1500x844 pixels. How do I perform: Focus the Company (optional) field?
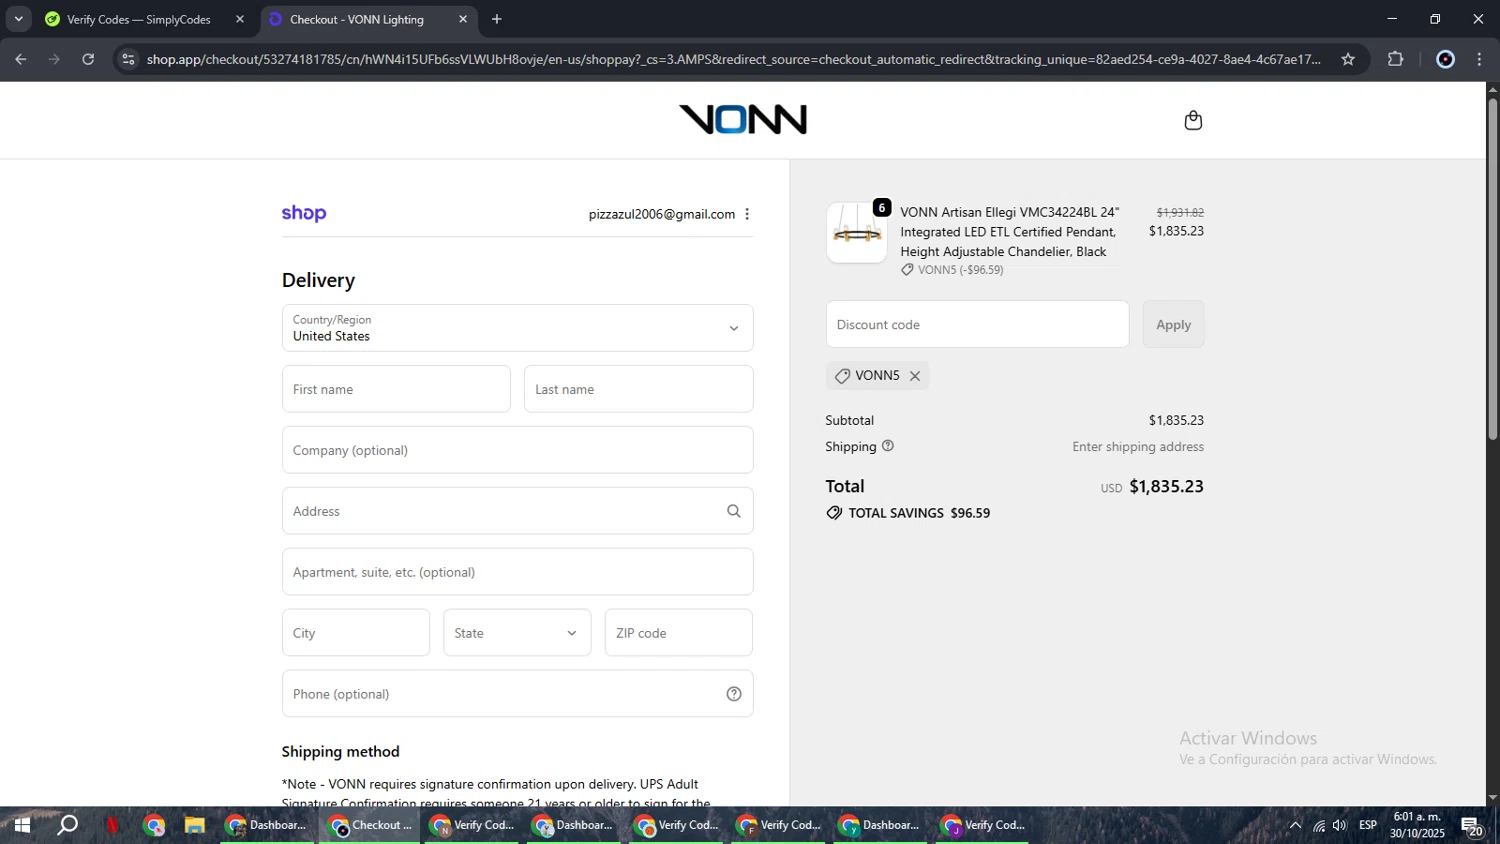pos(517,450)
